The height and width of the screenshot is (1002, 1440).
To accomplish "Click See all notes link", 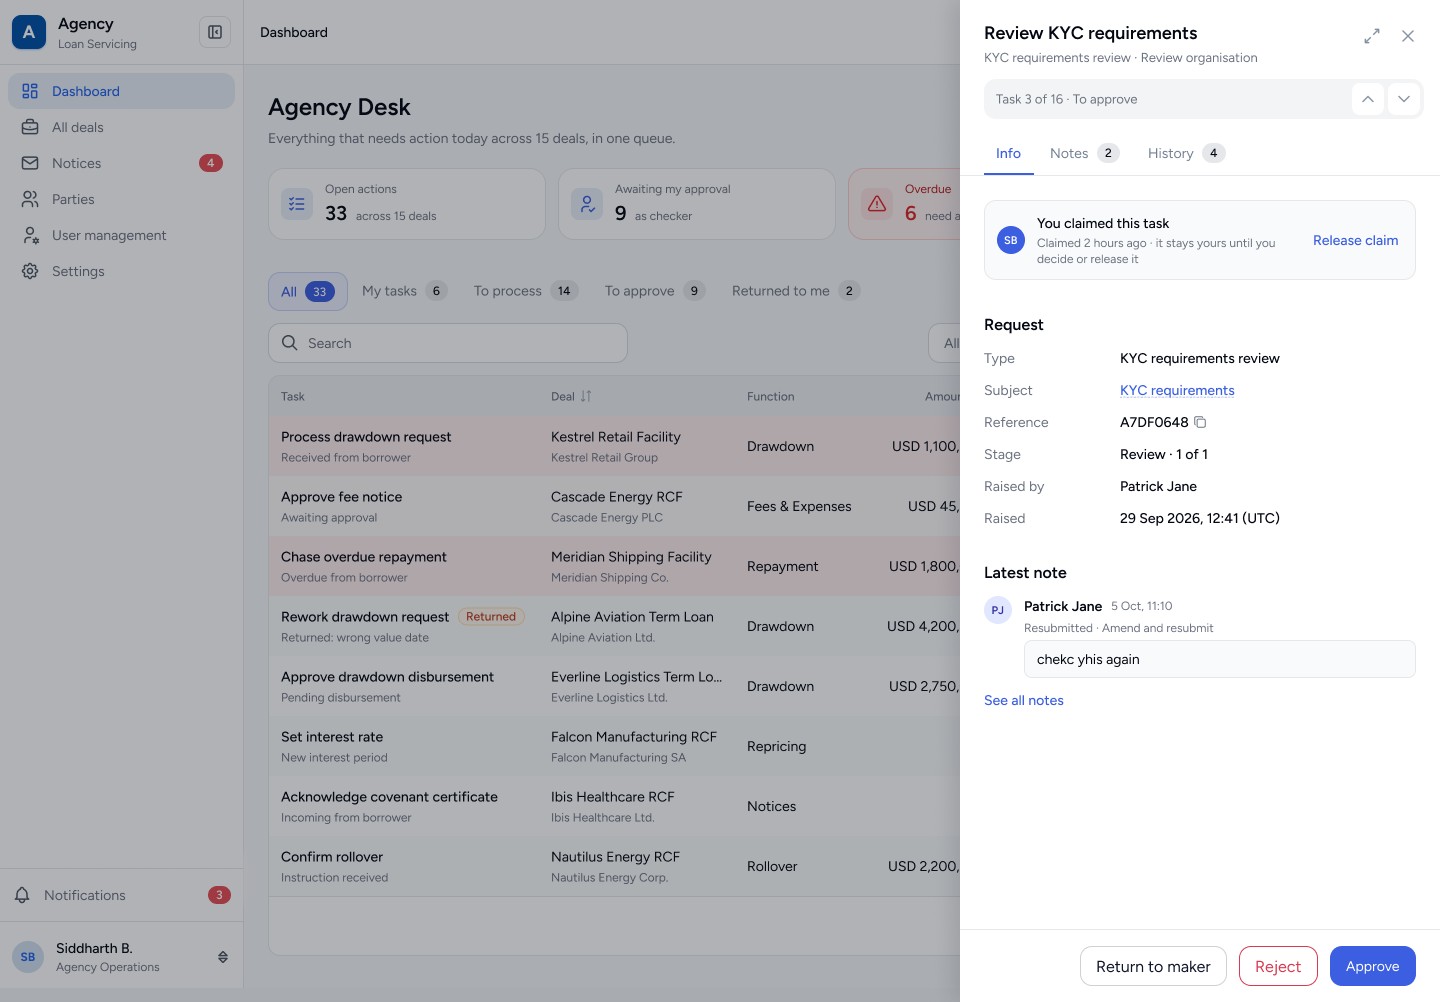I will 1024,700.
